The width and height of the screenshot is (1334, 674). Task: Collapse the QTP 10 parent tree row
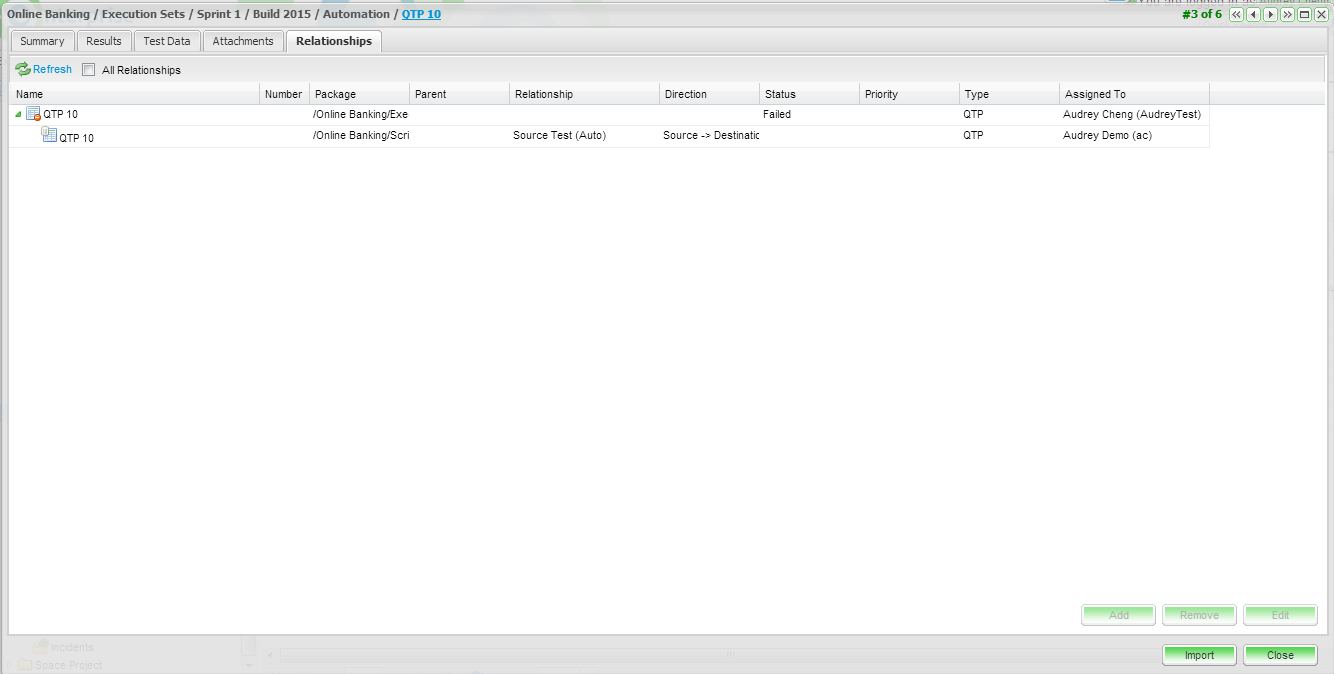click(x=18, y=115)
